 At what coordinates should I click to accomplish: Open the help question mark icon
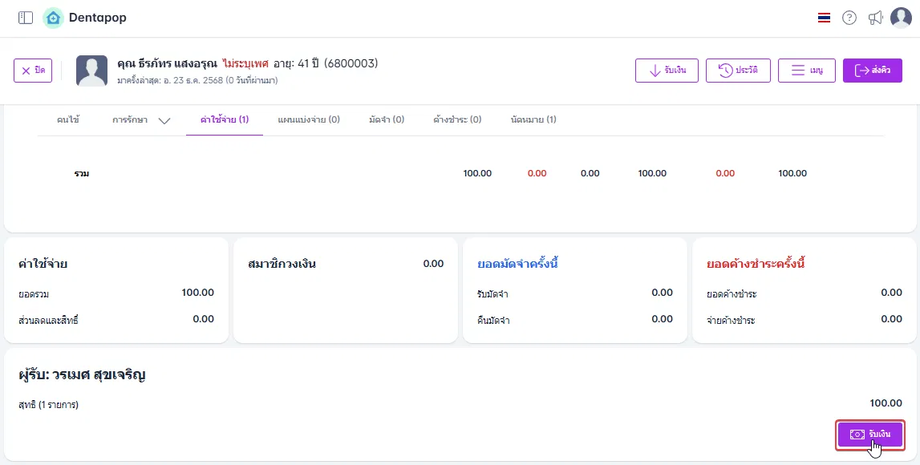(x=849, y=18)
